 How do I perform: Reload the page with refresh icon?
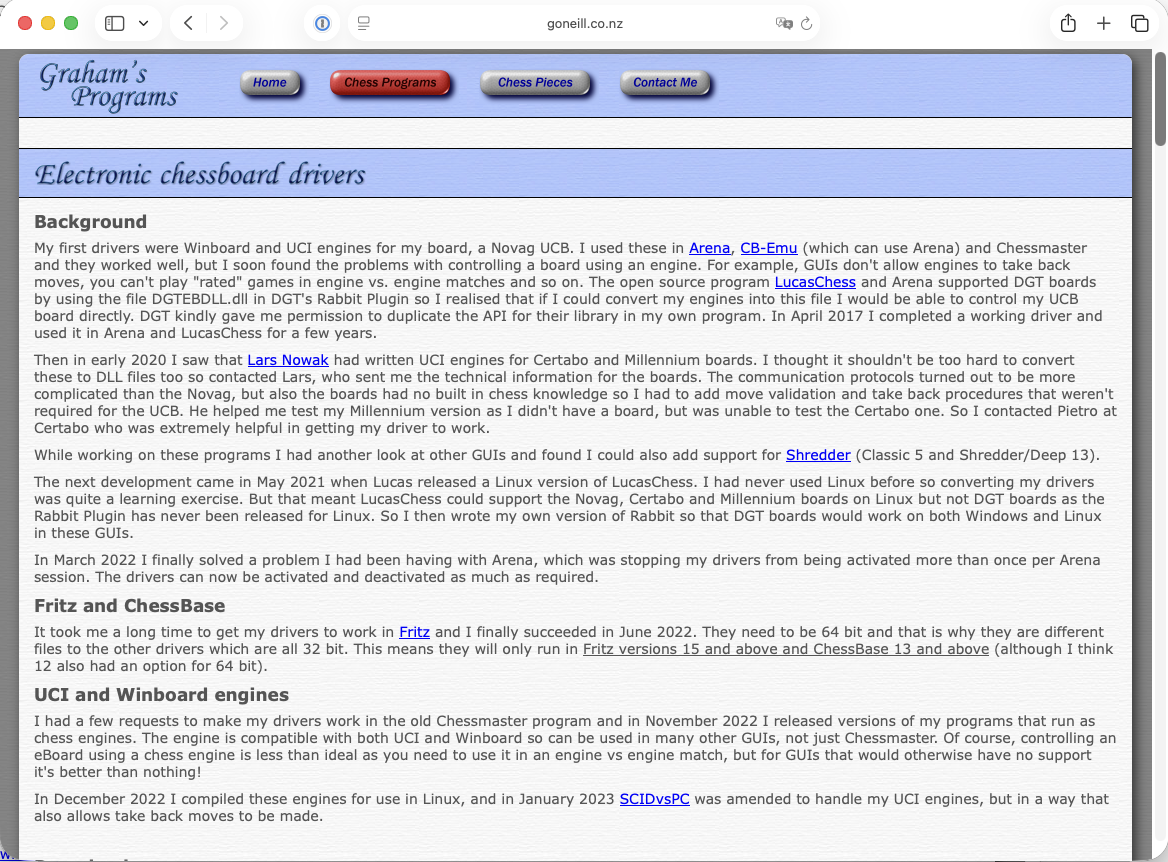[807, 23]
